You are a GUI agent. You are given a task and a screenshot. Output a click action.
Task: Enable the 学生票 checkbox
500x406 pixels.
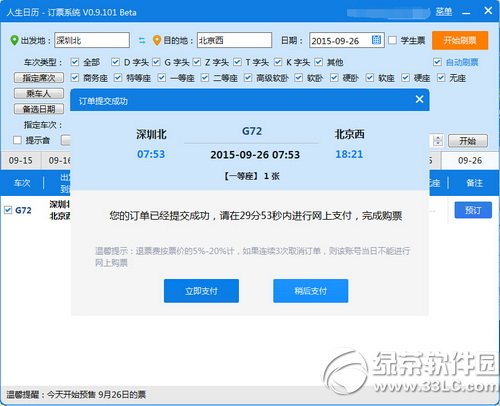(393, 40)
